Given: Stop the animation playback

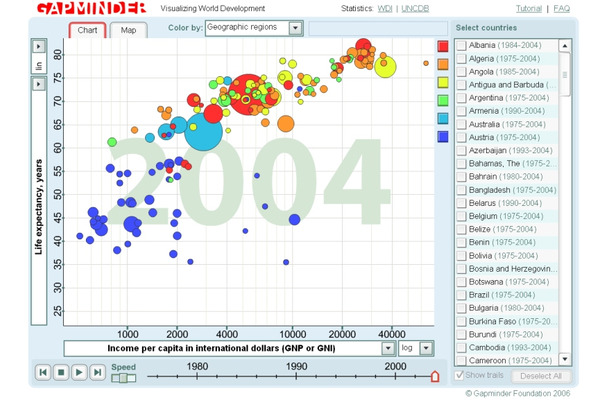Looking at the screenshot, I should (61, 372).
